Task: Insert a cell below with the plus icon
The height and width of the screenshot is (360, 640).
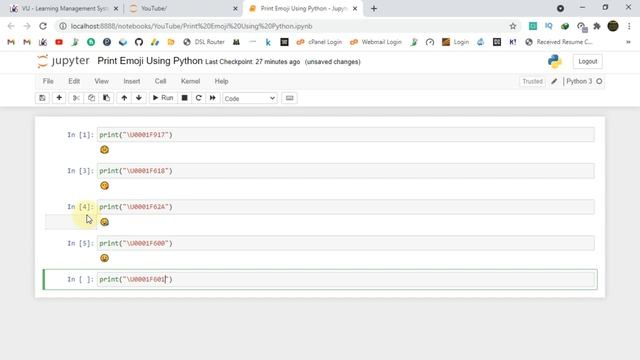Action: point(59,98)
